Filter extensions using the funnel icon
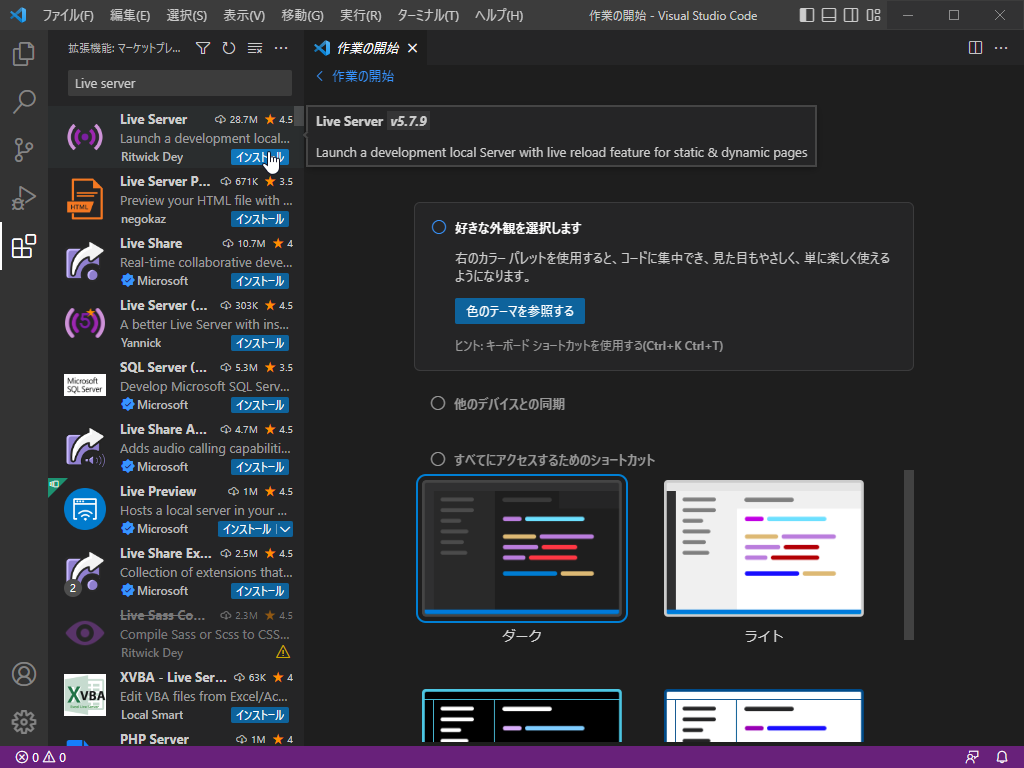The height and width of the screenshot is (768, 1024). [203, 48]
